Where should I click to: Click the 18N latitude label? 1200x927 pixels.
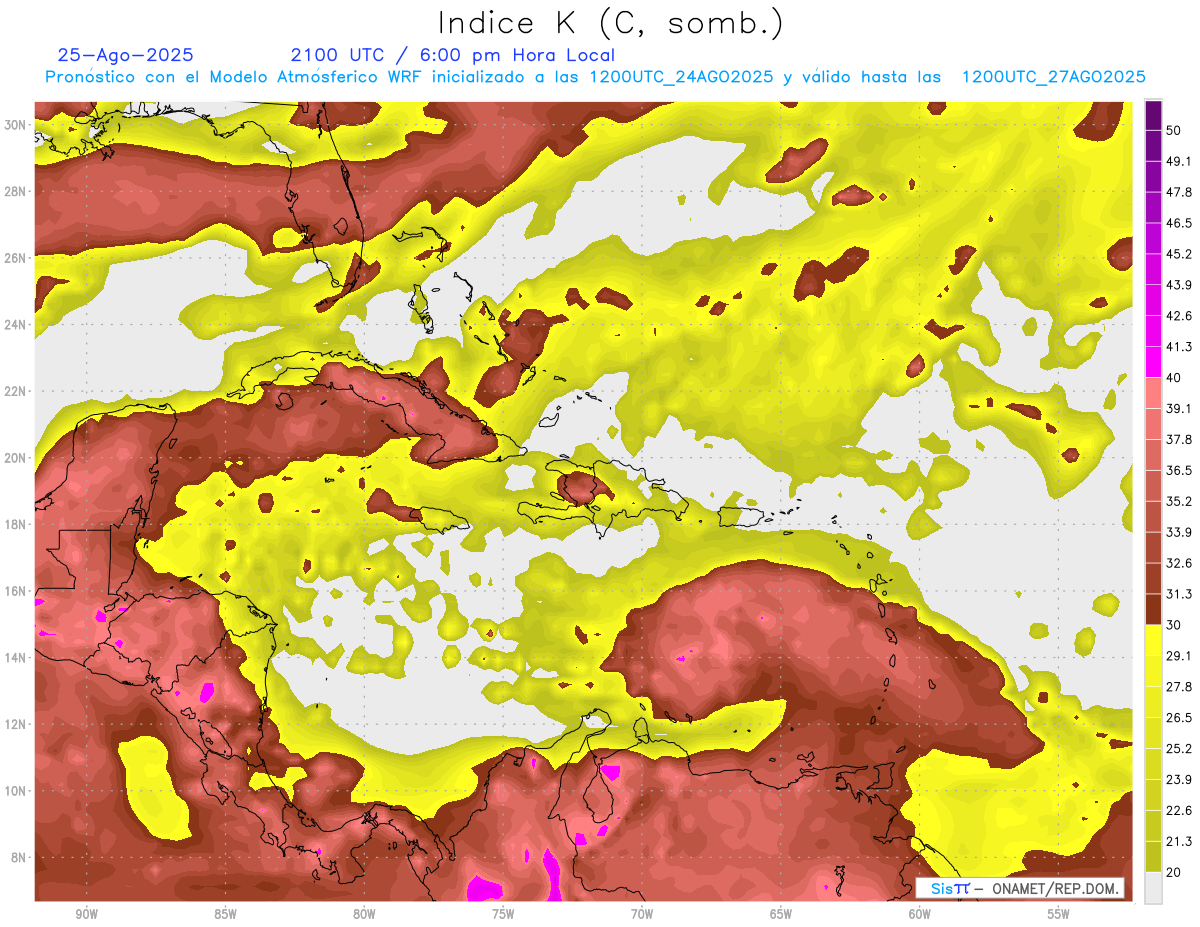[16, 524]
